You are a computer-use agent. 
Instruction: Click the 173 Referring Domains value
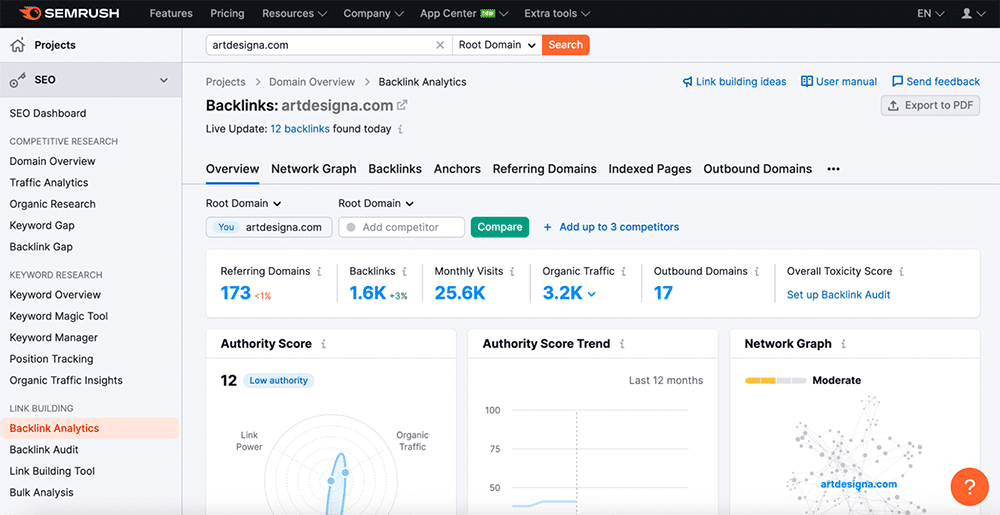point(236,293)
